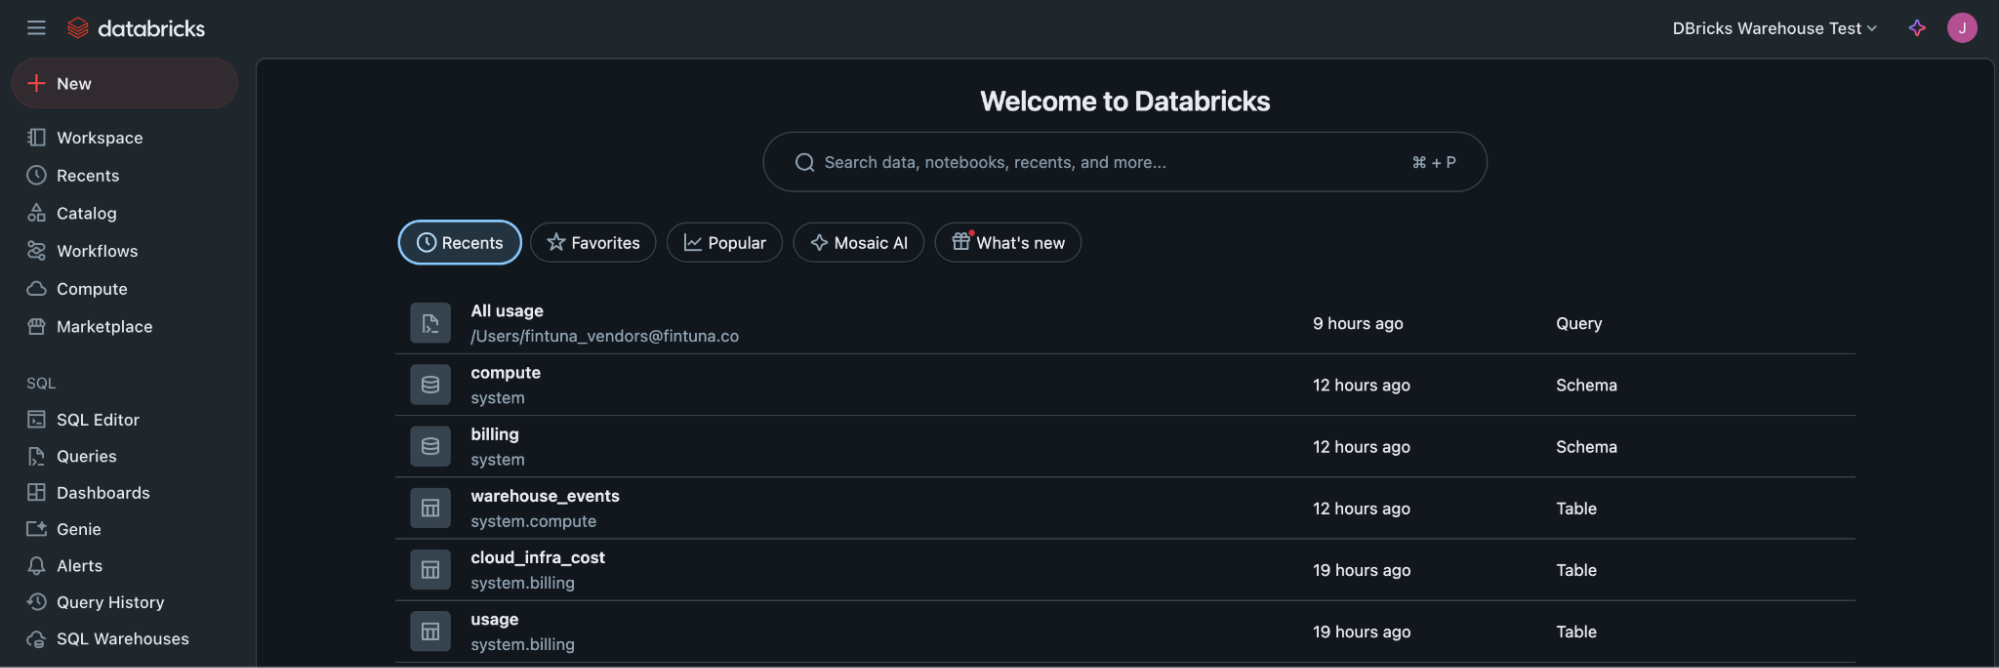The height and width of the screenshot is (668, 1999).
Task: Click the SQL Warehouses icon
Action: 36,638
